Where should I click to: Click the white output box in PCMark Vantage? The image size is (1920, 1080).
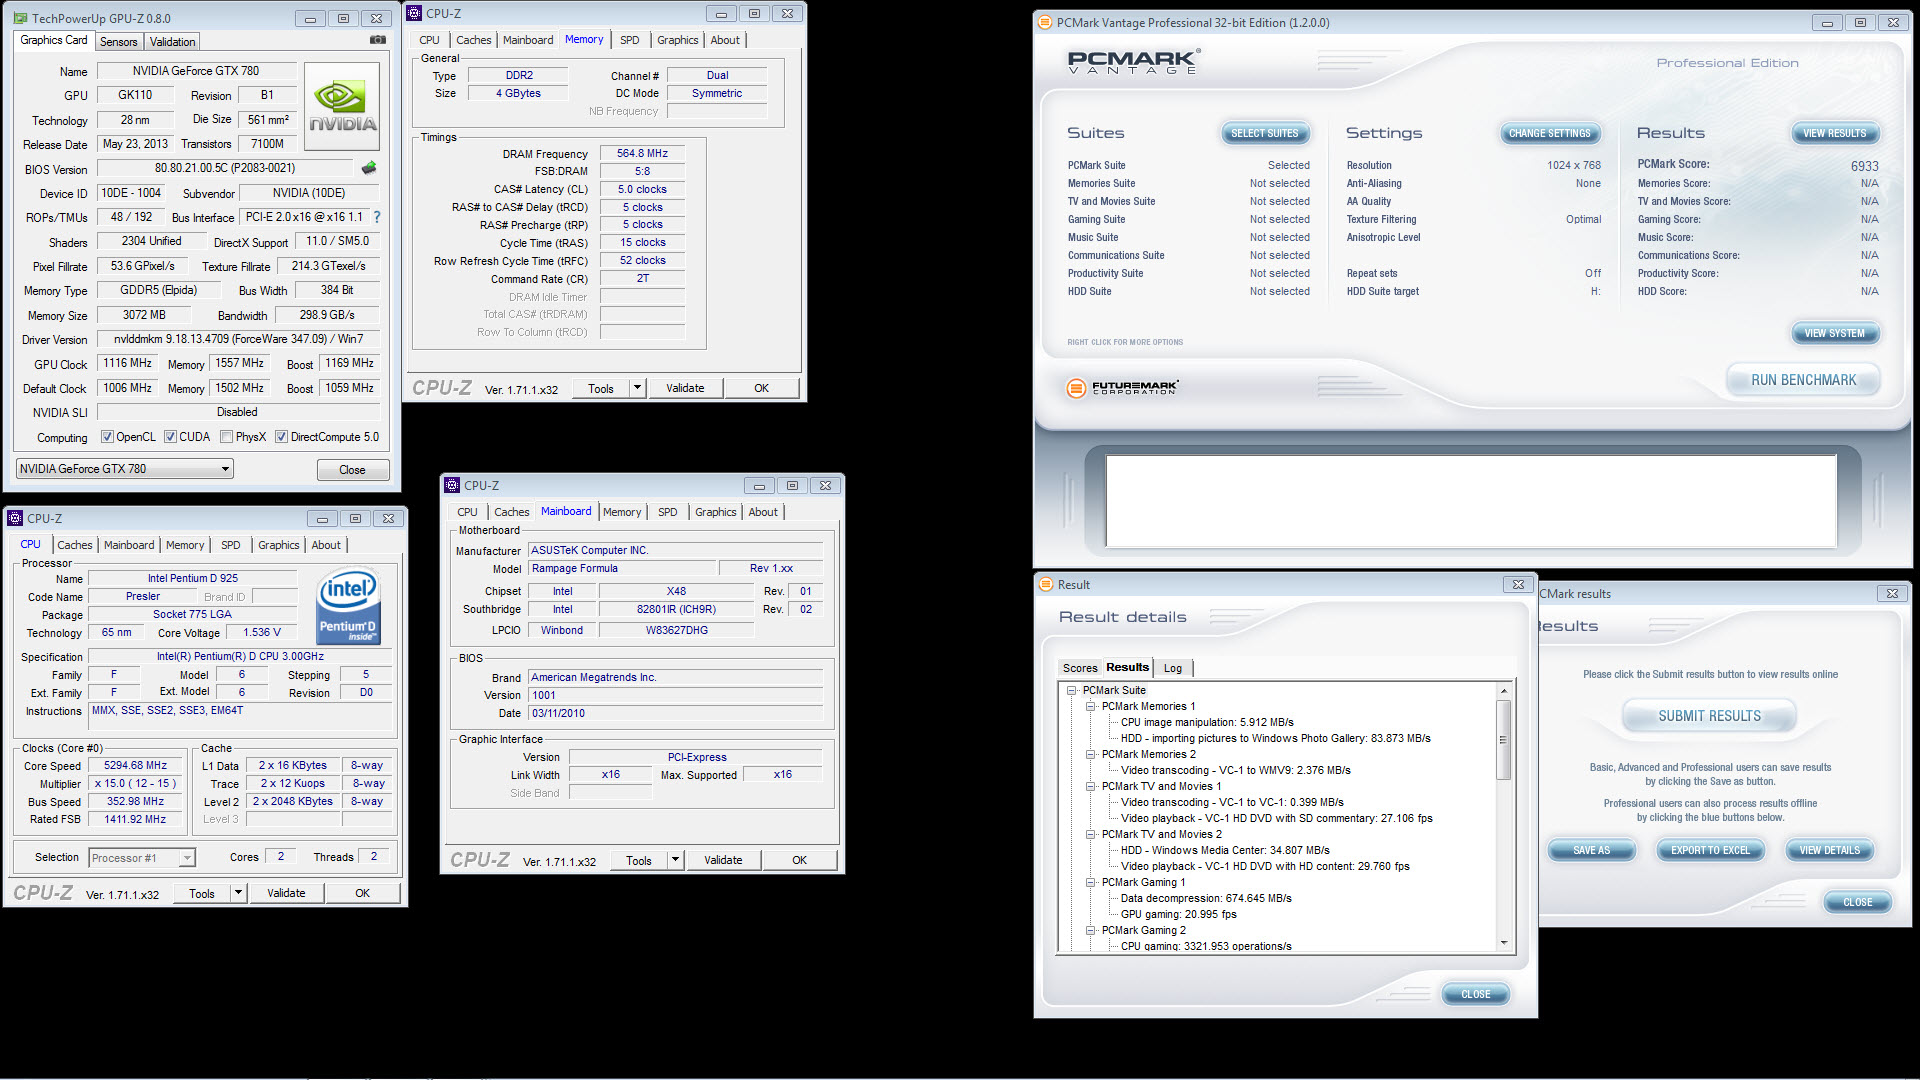pos(1471,501)
